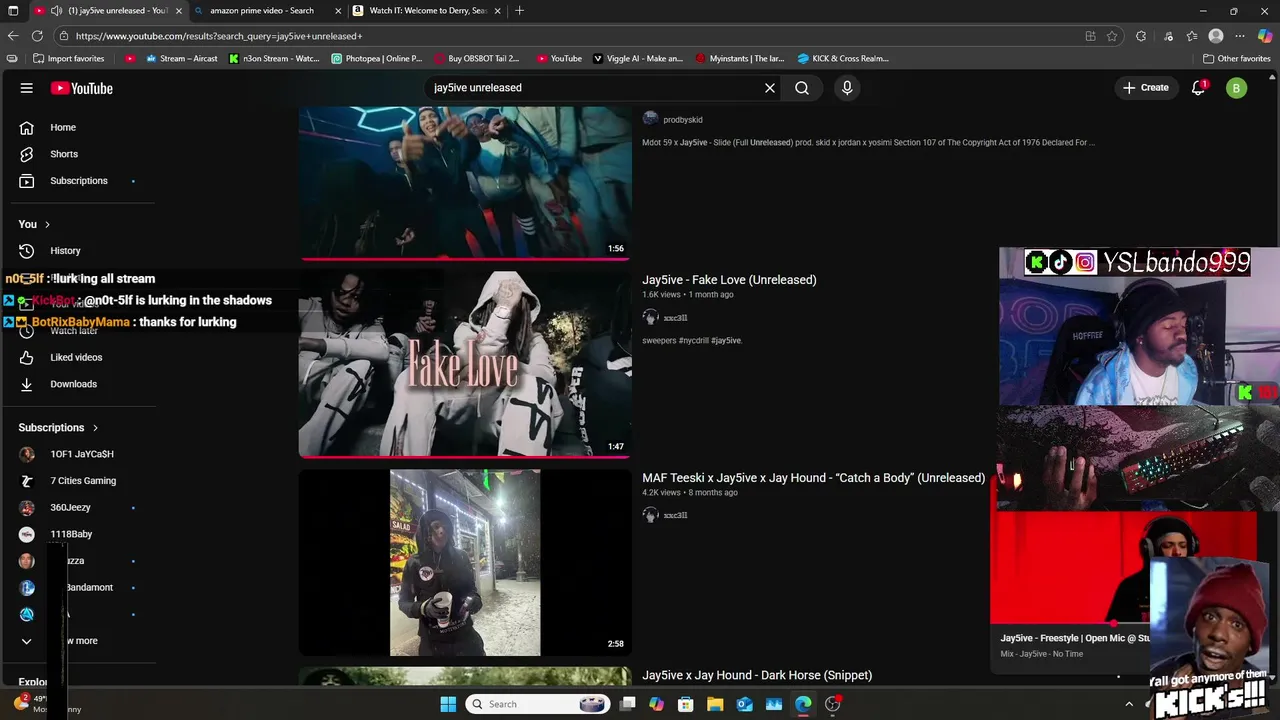Click title Jay5ive x Jay Hound Dark Horse
Screen dimensions: 1280x720
[x=757, y=676]
